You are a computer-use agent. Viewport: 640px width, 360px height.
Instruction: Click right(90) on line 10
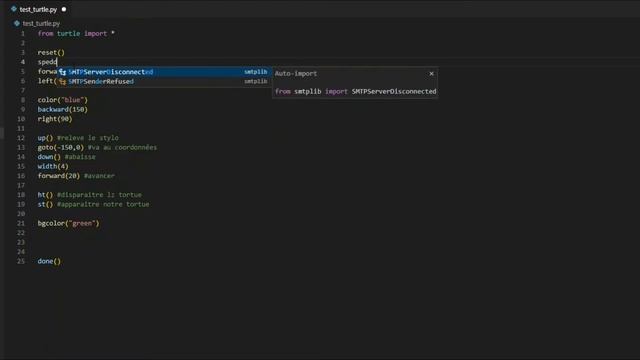pyautogui.click(x=55, y=119)
